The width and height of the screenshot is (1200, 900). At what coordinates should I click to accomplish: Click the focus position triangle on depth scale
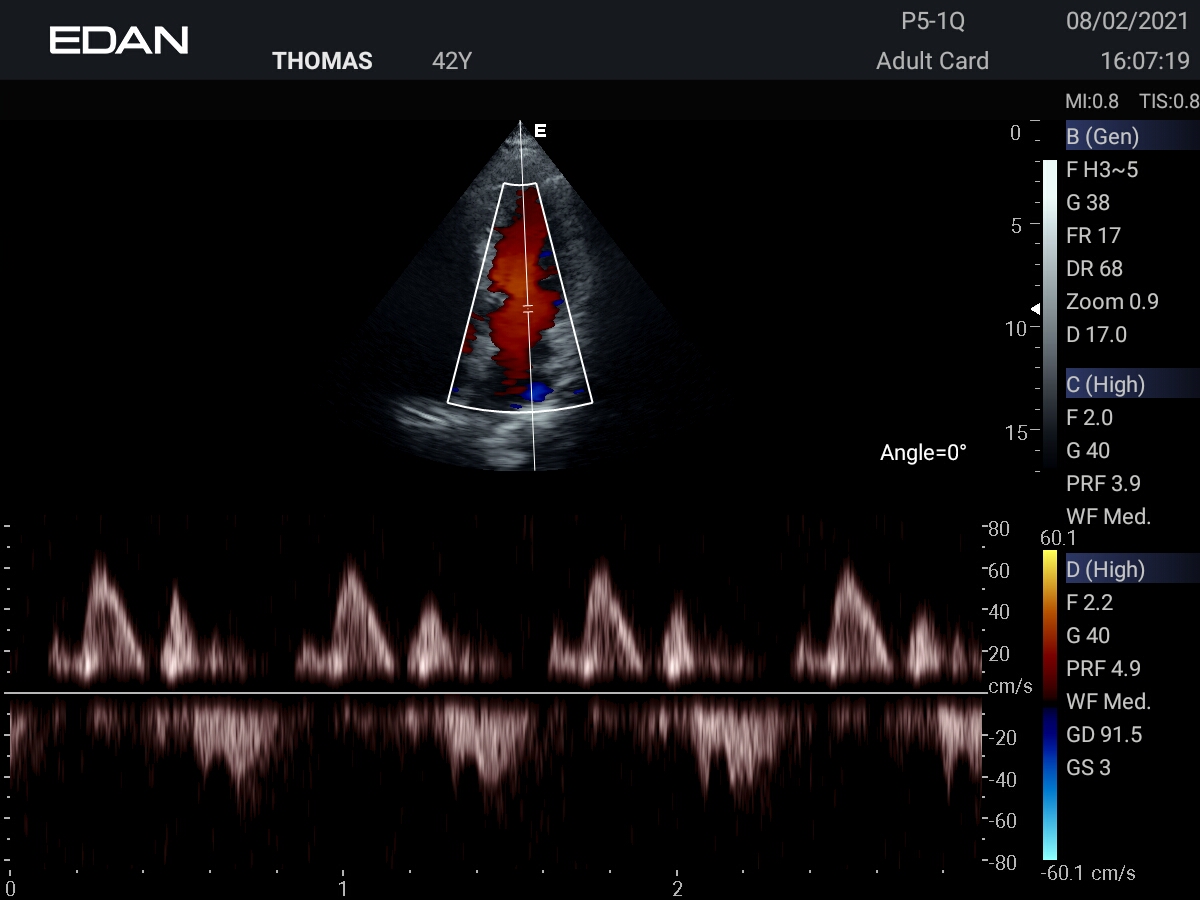pos(1036,309)
